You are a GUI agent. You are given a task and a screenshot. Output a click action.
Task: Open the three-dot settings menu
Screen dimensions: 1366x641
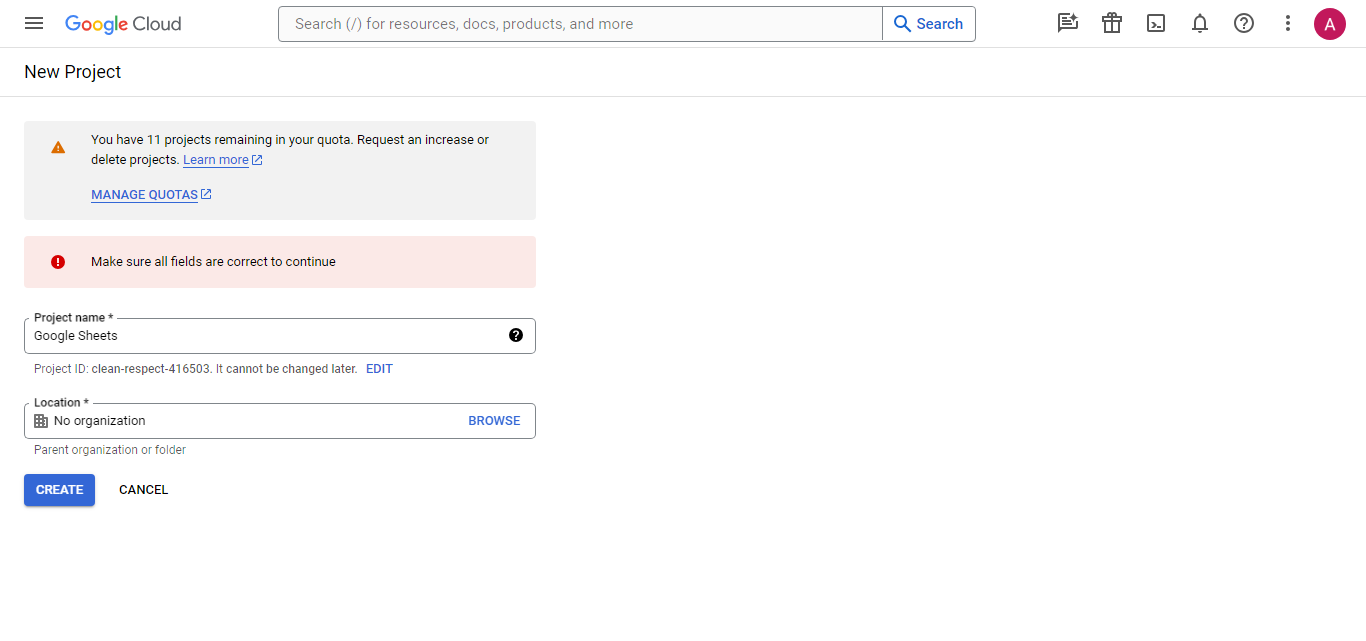point(1288,23)
